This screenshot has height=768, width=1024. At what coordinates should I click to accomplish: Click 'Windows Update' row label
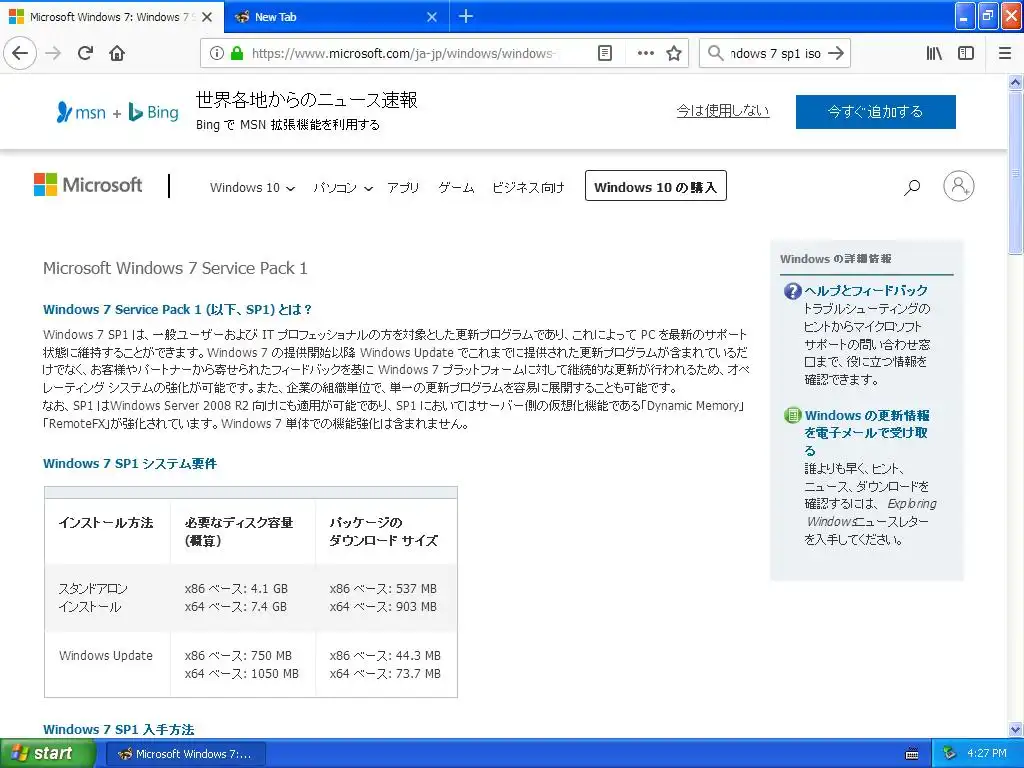106,656
